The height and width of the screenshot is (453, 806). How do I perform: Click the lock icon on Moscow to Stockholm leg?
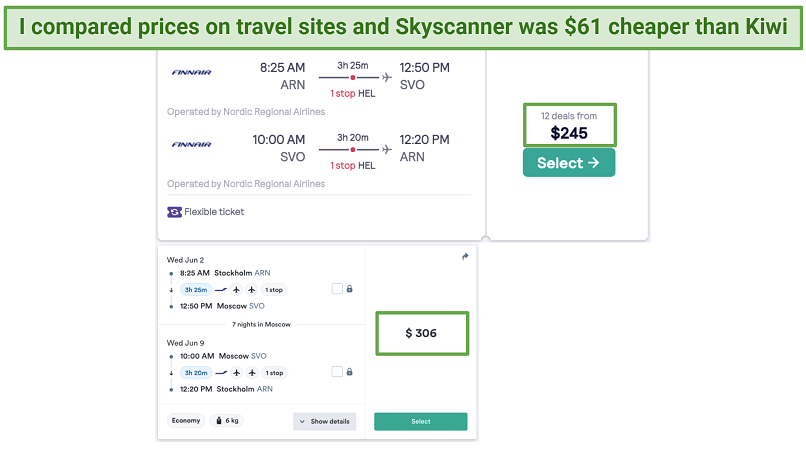pos(350,372)
